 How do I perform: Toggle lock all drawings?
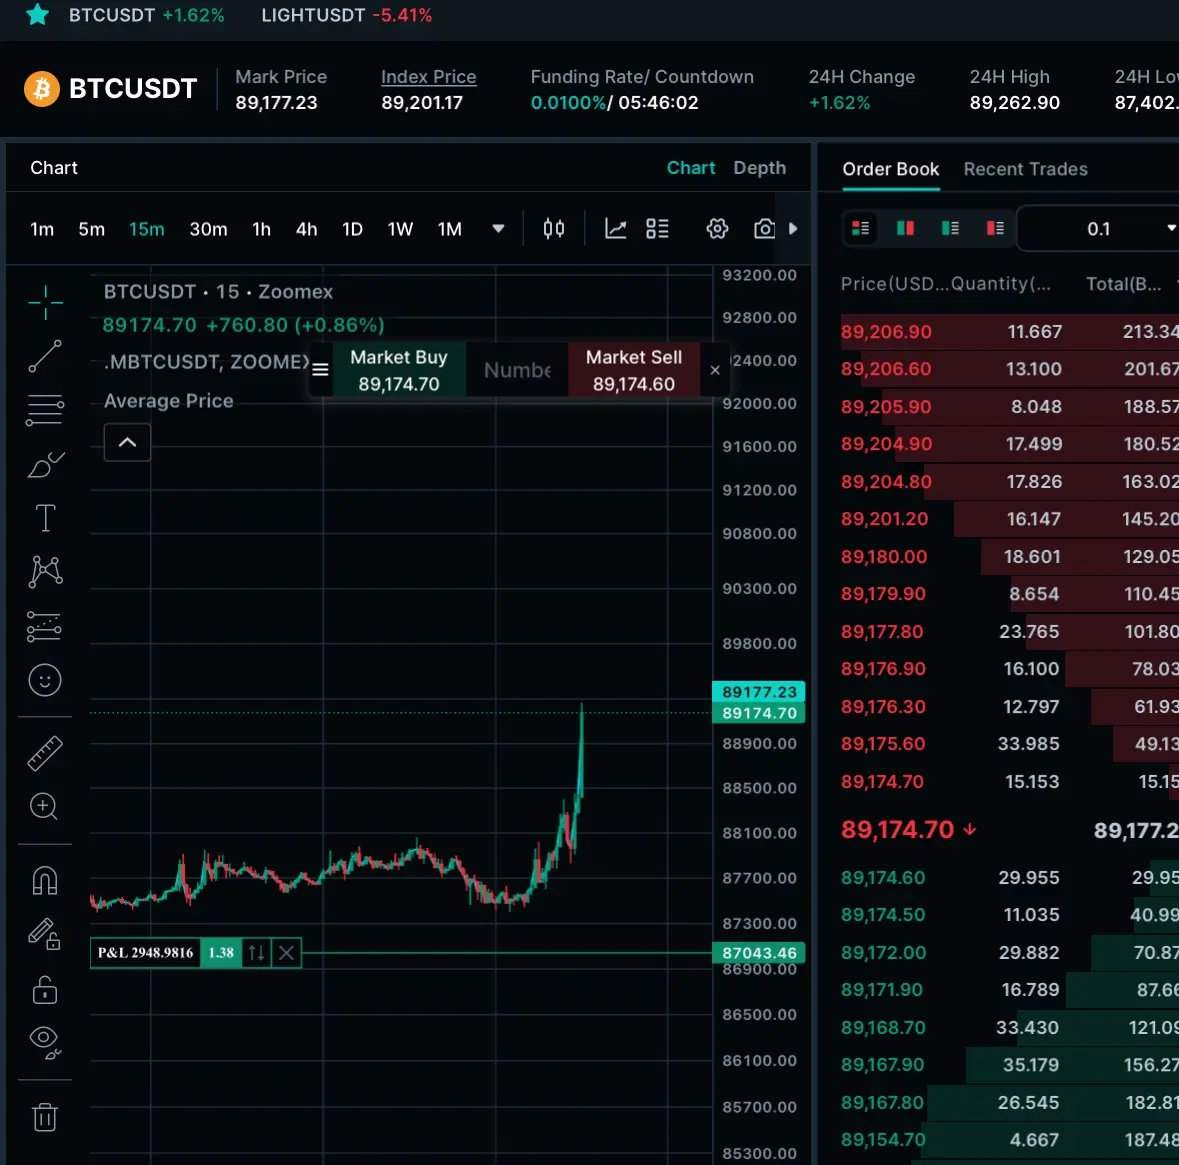pyautogui.click(x=45, y=989)
